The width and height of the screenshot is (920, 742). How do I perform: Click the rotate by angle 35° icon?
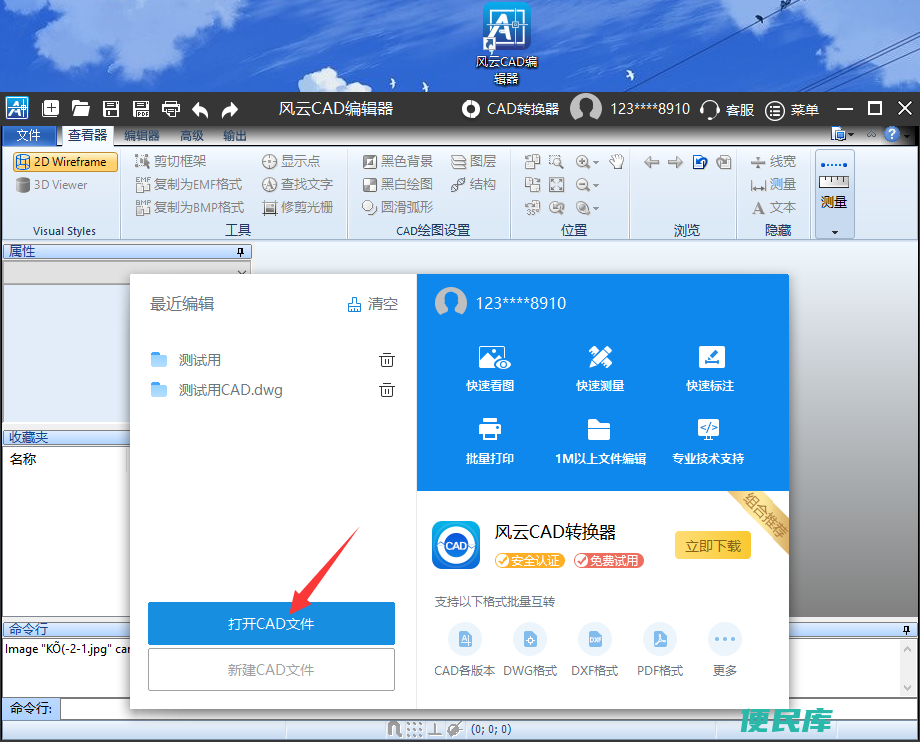[x=533, y=208]
